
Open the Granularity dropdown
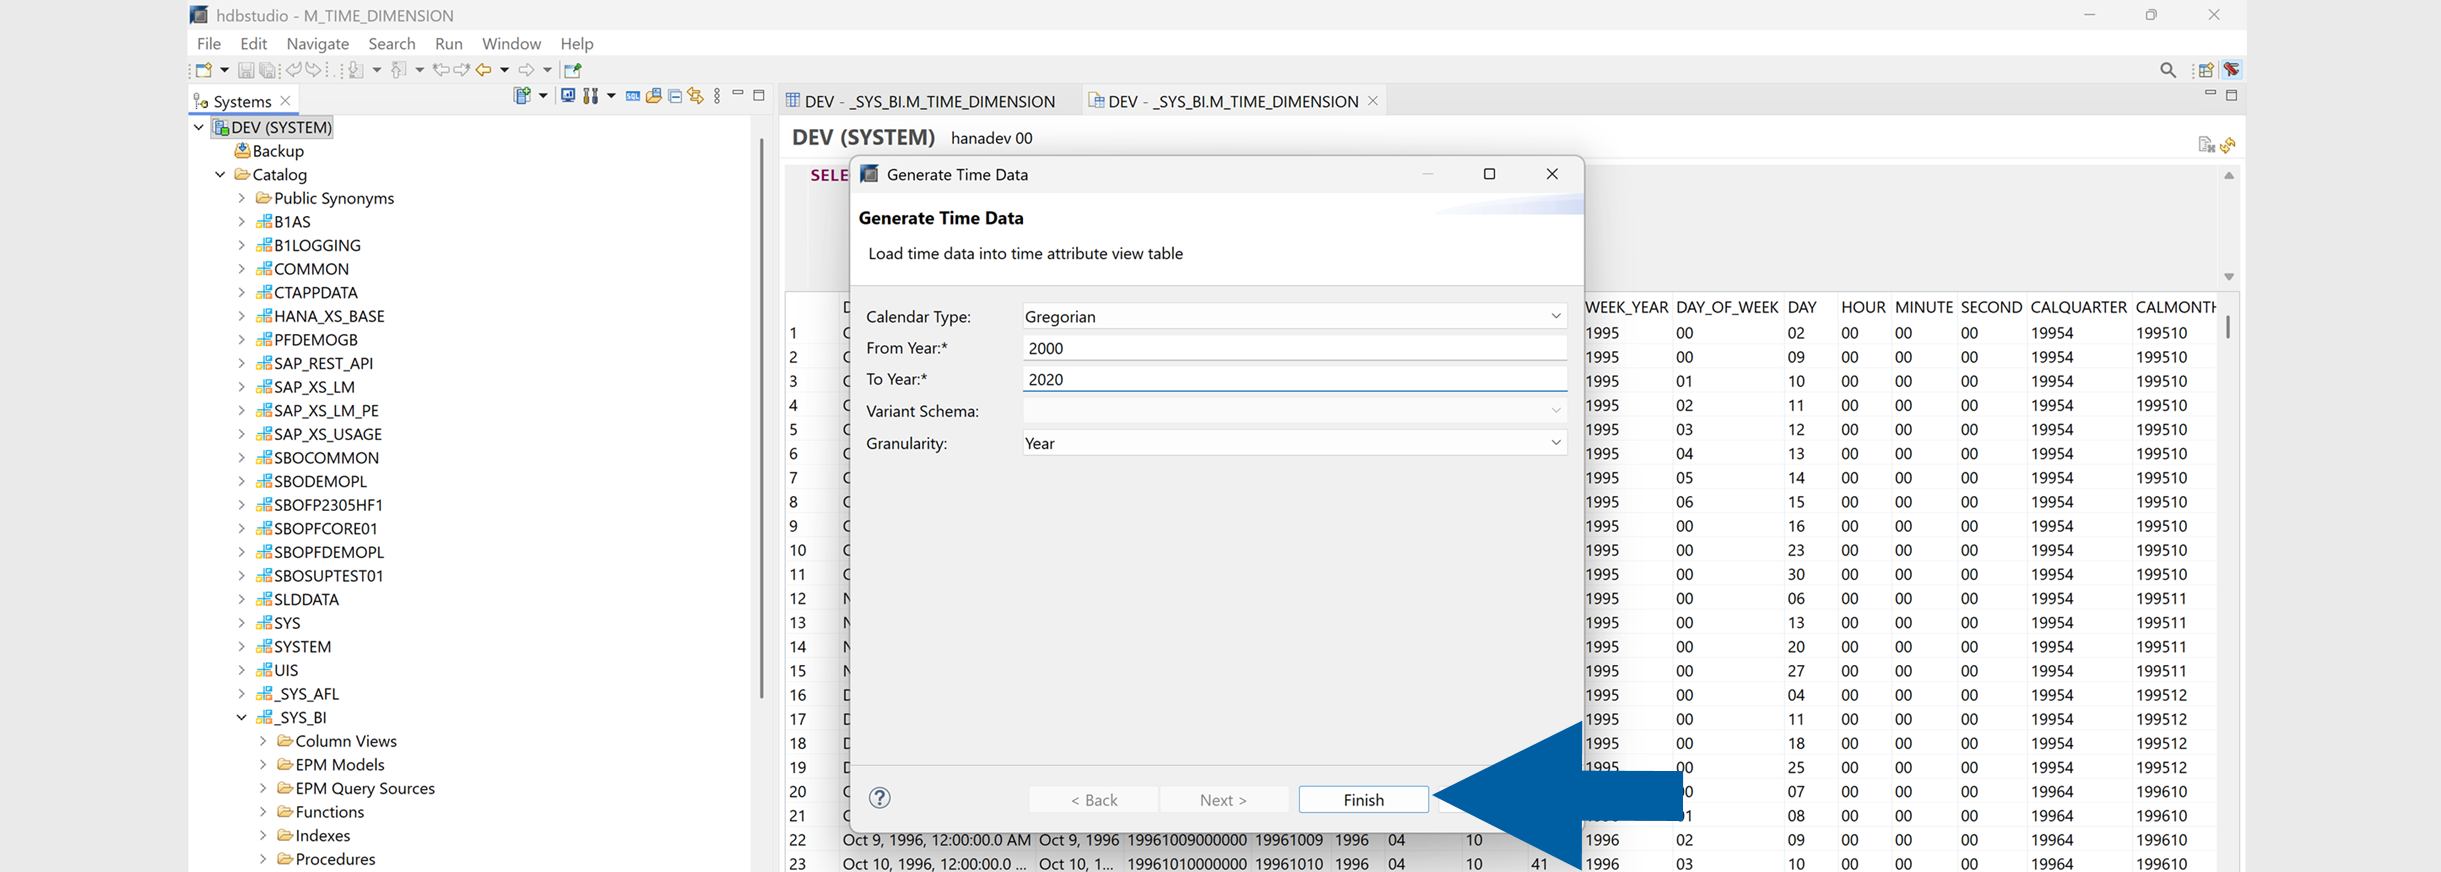pos(1555,443)
